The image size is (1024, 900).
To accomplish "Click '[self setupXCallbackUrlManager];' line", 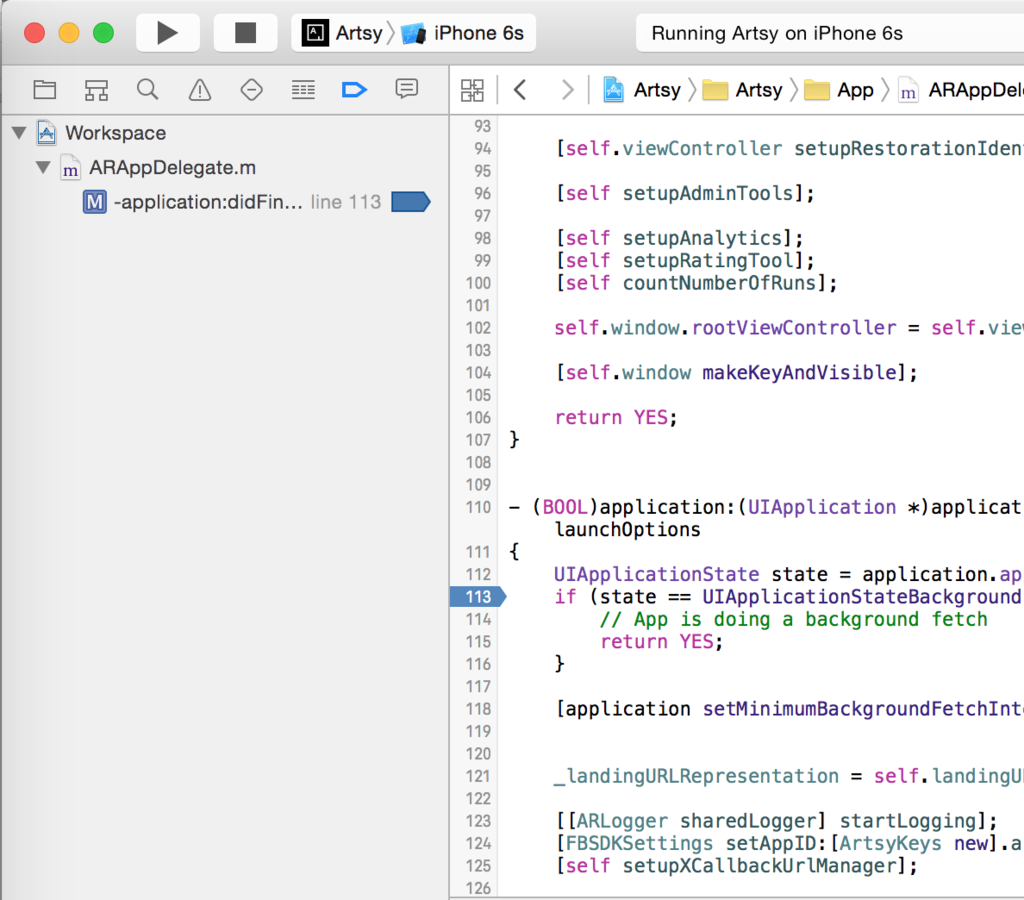I will click(737, 866).
